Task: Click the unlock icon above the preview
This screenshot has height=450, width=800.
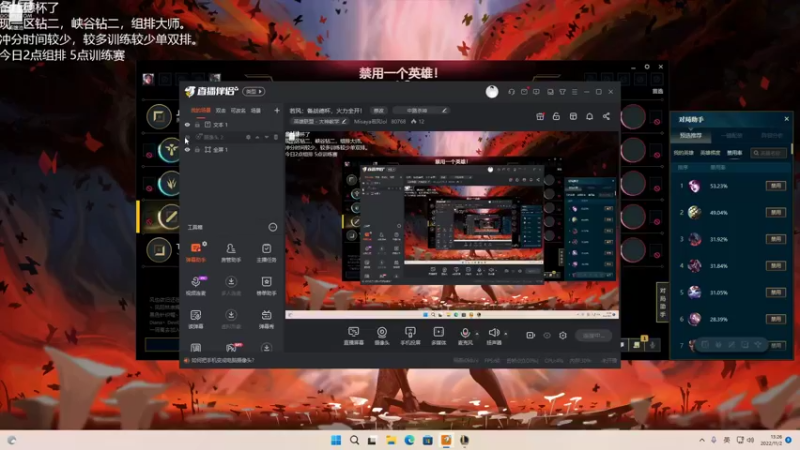Action: [x=556, y=116]
